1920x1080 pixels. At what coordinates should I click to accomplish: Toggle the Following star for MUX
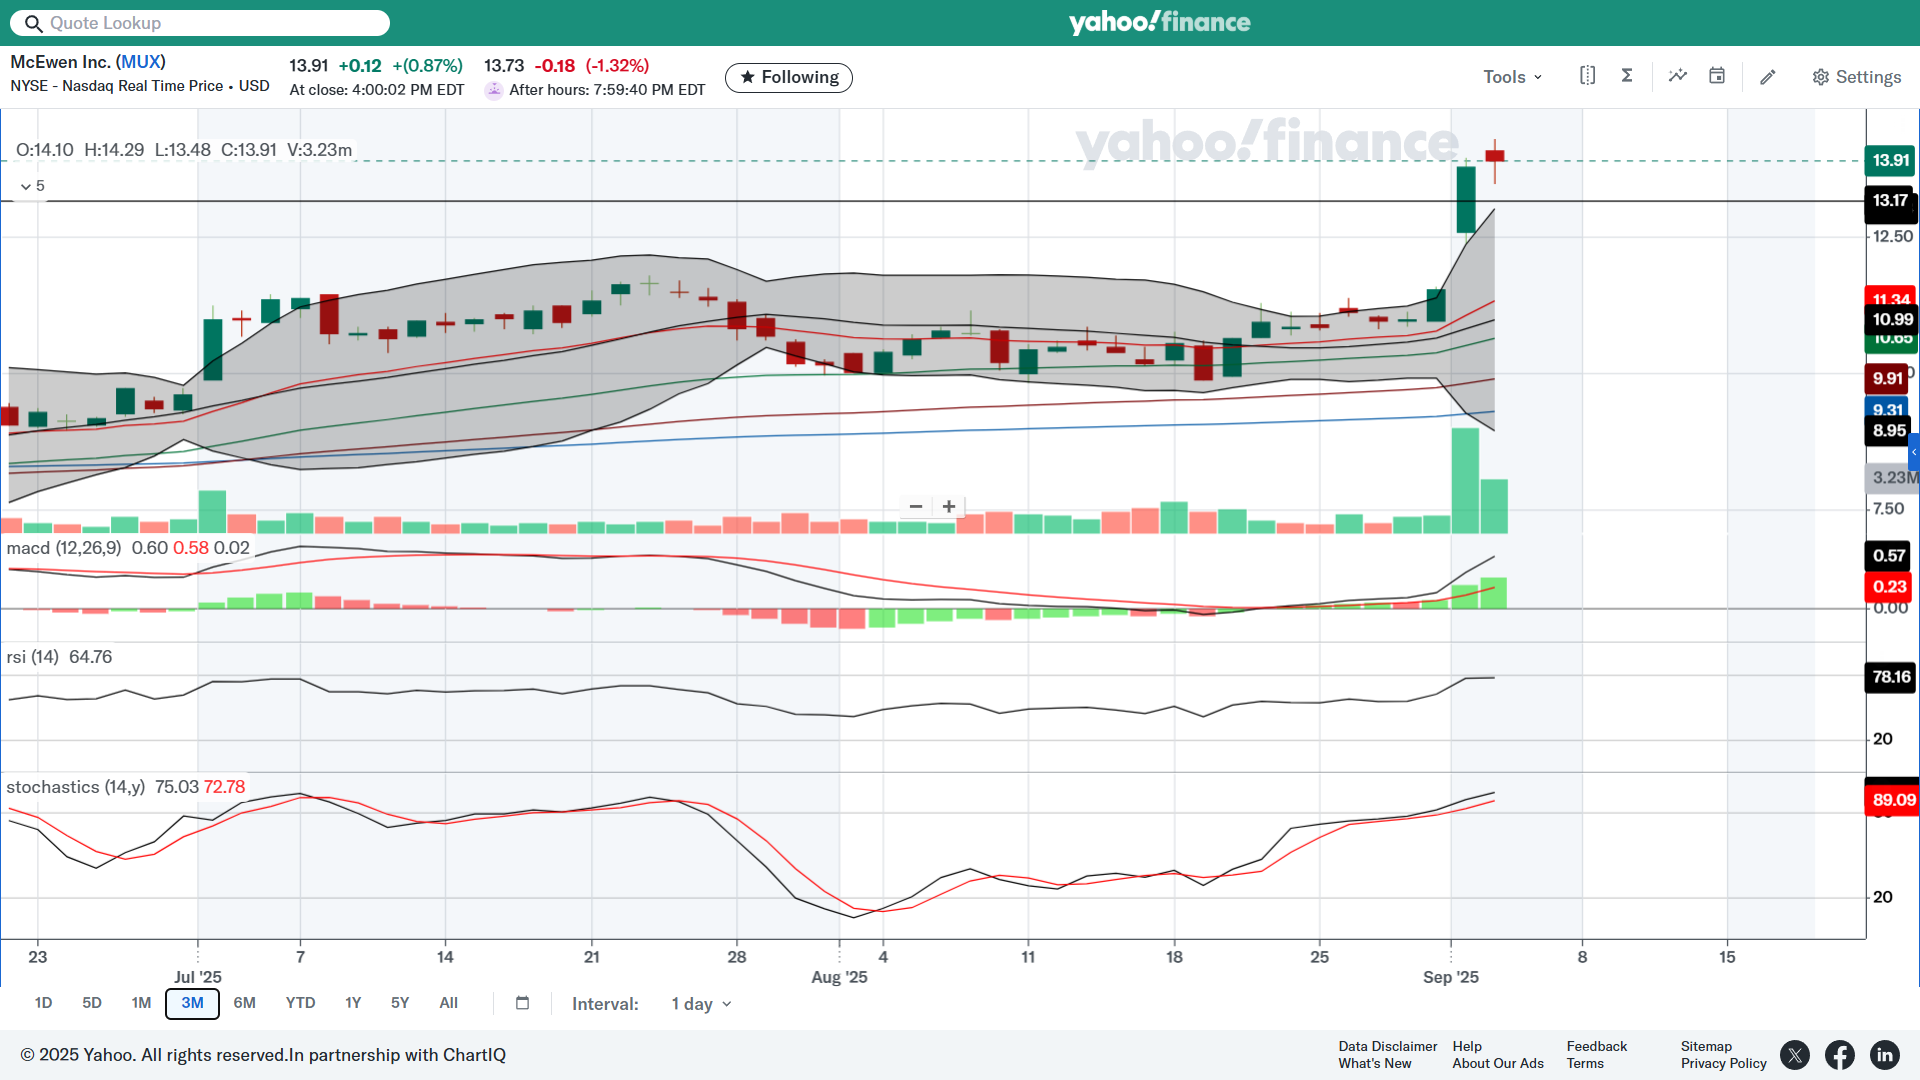[788, 77]
